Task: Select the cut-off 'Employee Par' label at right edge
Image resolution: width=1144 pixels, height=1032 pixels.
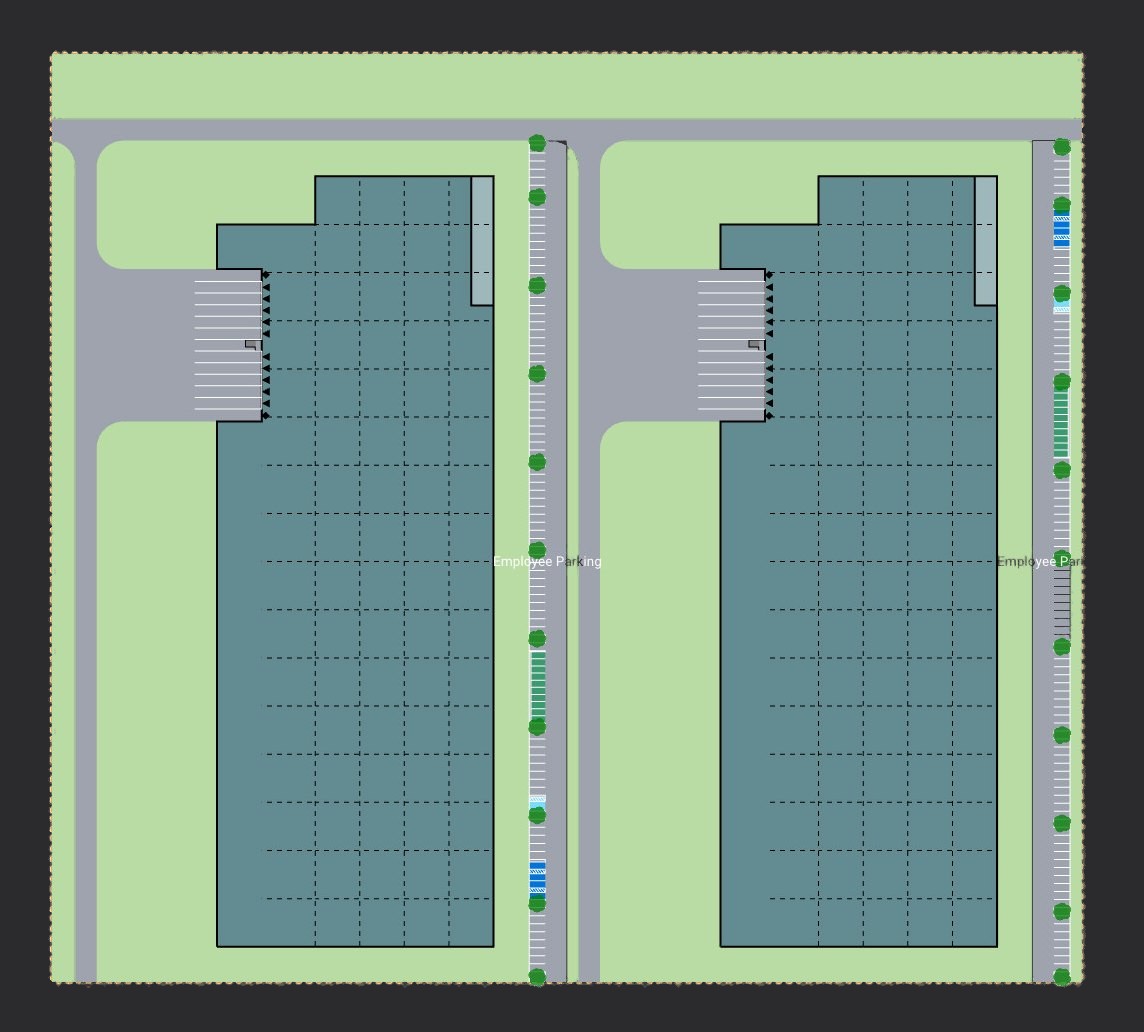Action: 1040,561
